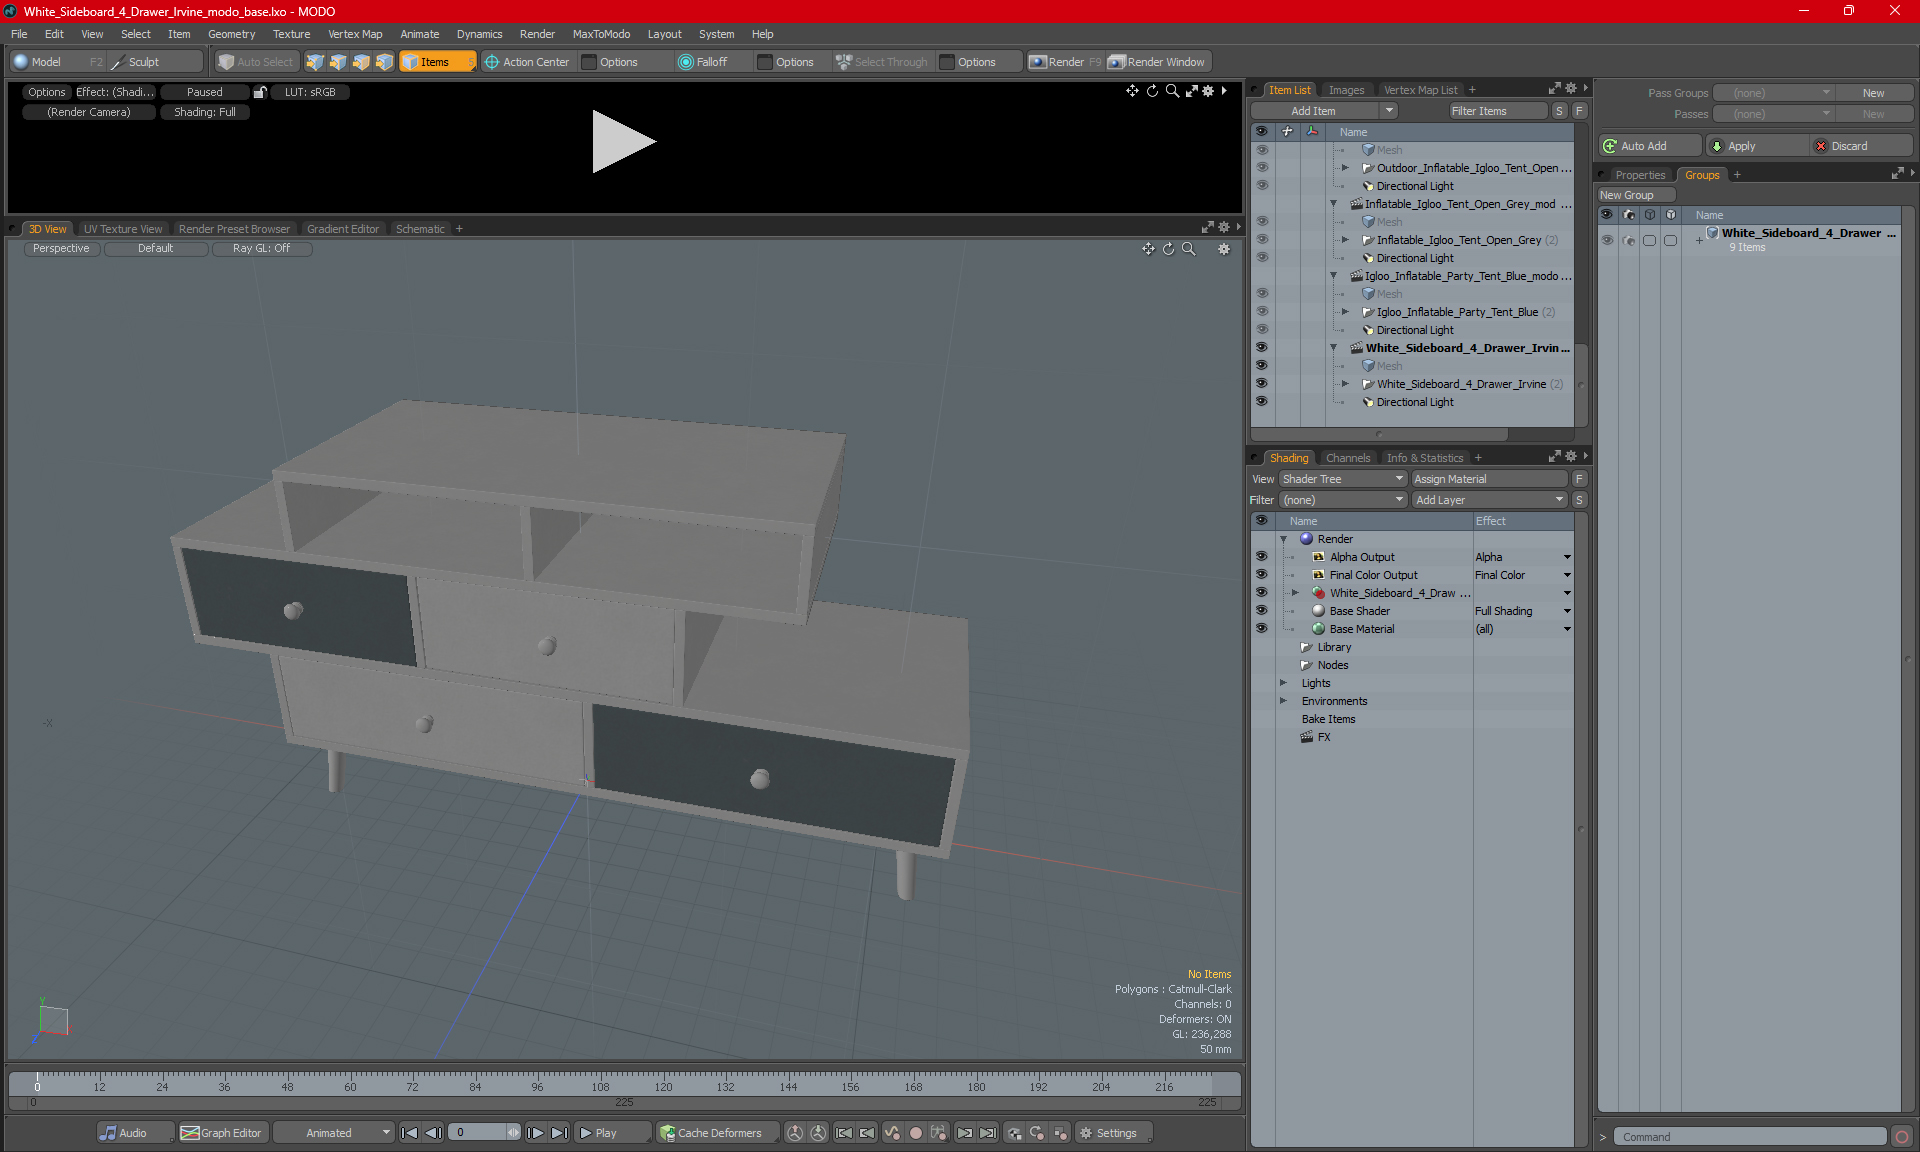Click the 3D viewport rotate view icon
This screenshot has height=1152, width=1920.
[x=1168, y=249]
